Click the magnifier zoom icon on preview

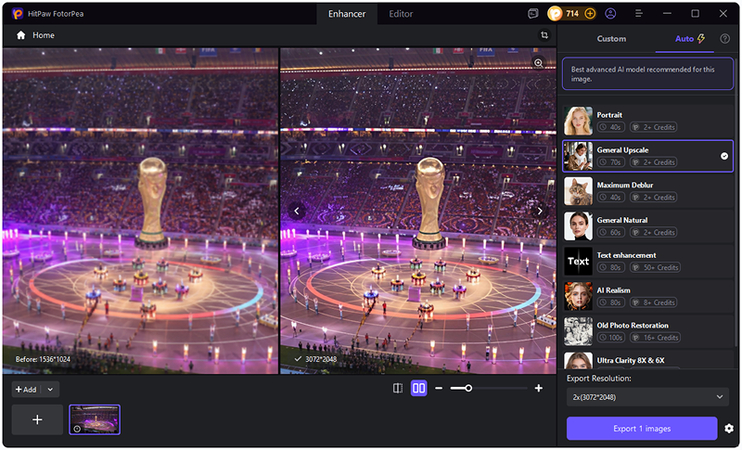pos(539,63)
